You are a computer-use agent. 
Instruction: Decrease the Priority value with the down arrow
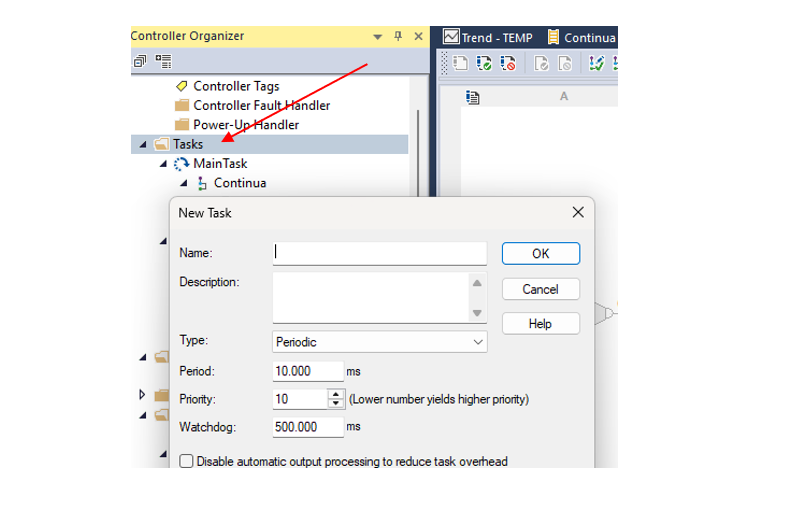[x=336, y=403]
